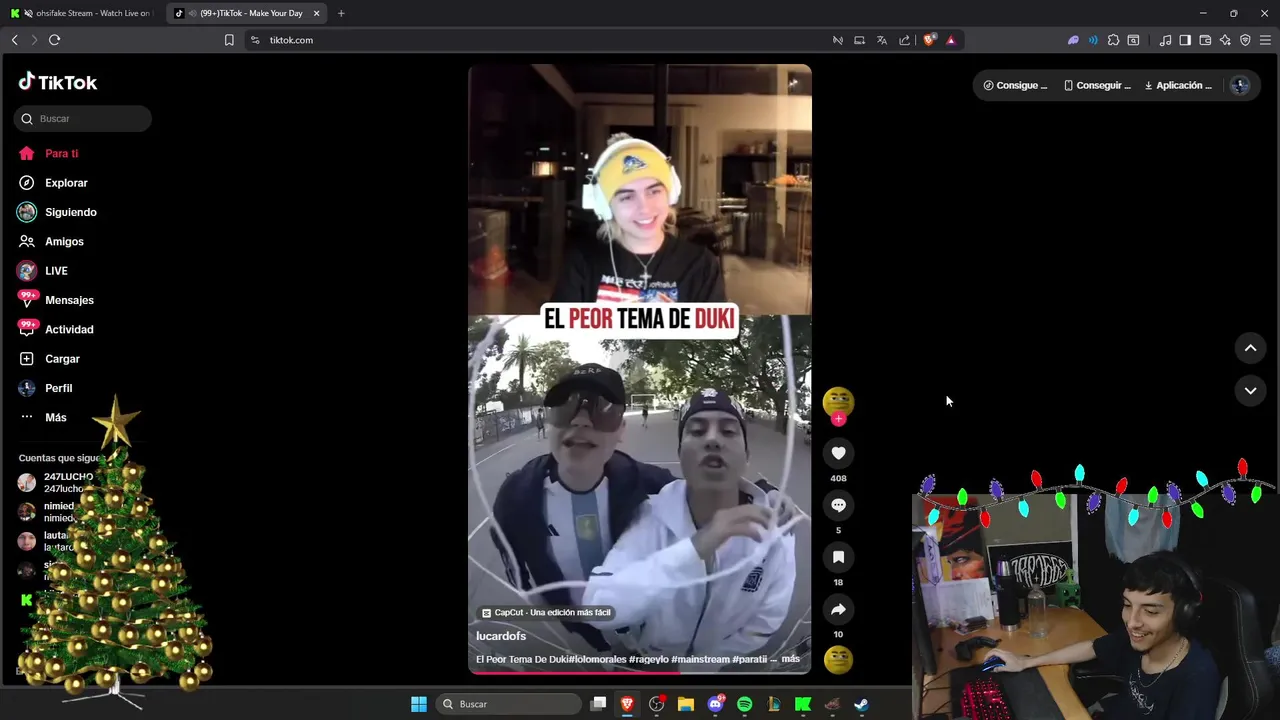This screenshot has height=720, width=1280.
Task: Click the Conseguir... phone app button
Action: click(1097, 85)
